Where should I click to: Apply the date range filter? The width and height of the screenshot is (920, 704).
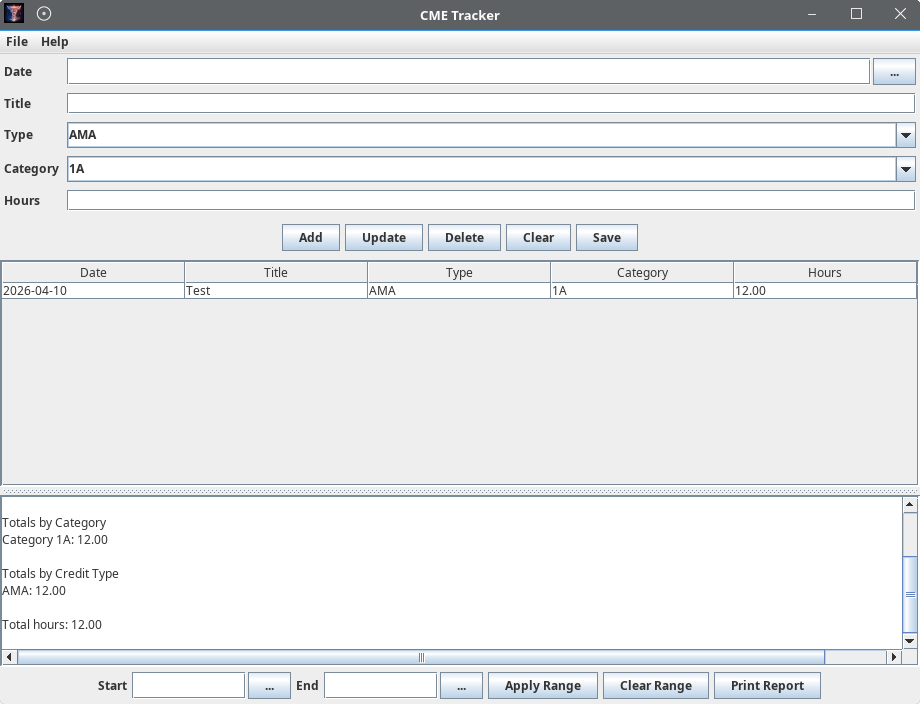(543, 685)
